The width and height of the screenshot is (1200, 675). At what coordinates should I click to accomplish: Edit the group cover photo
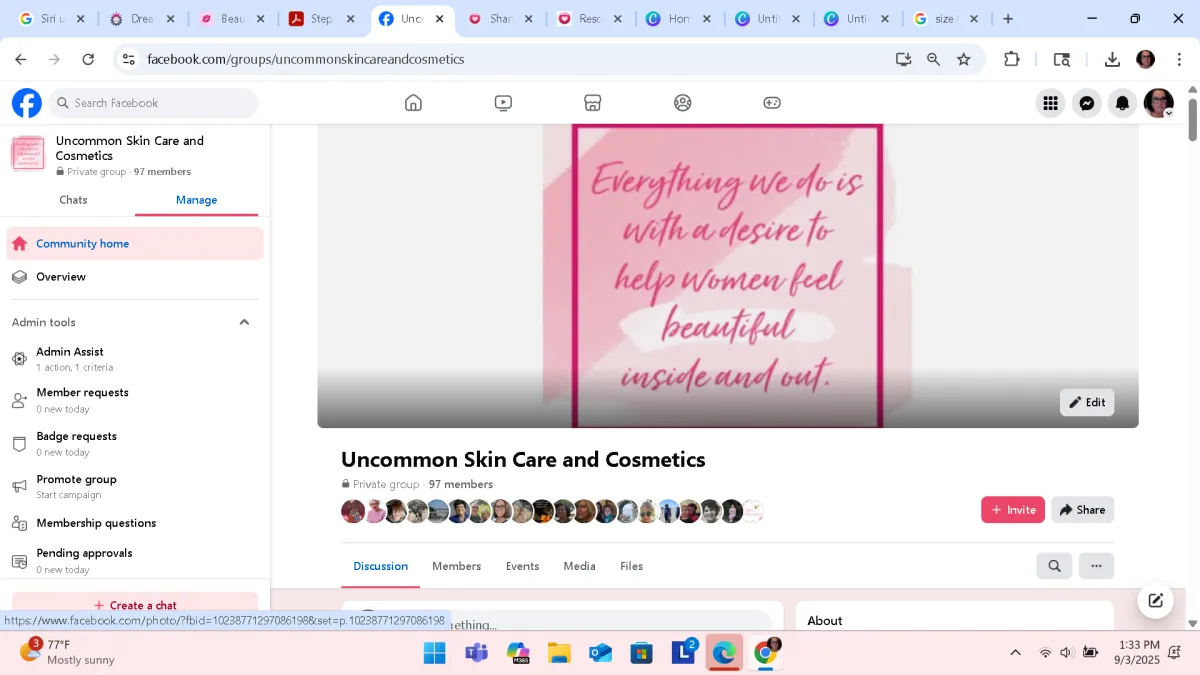point(1087,402)
